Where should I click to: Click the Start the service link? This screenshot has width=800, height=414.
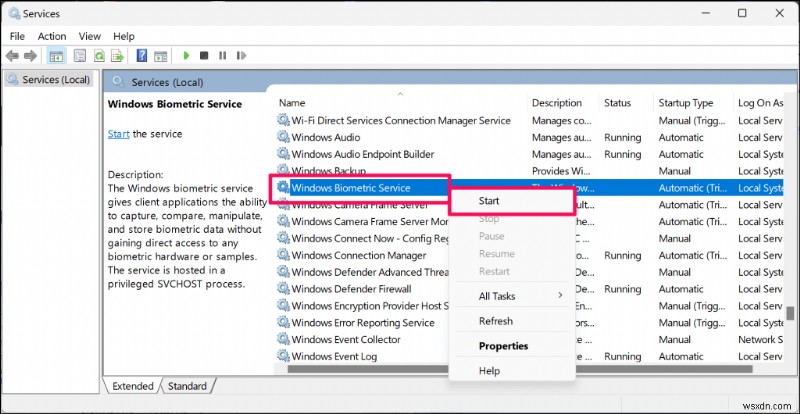118,134
